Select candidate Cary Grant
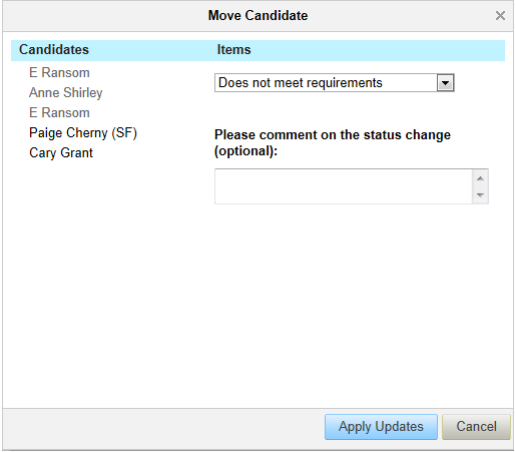This screenshot has width=515, height=452. point(61,153)
